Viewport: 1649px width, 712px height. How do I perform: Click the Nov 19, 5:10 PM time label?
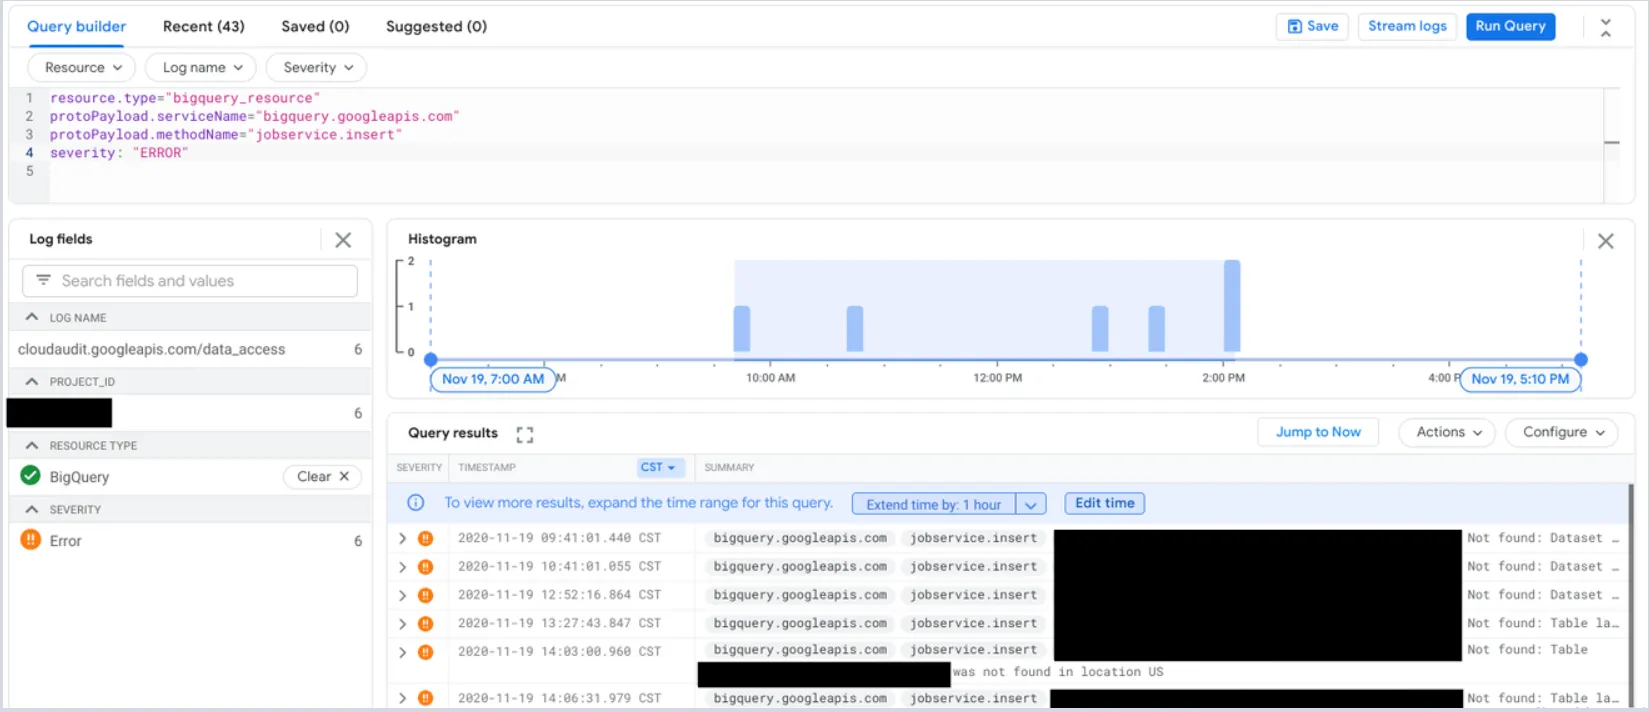coord(1520,379)
